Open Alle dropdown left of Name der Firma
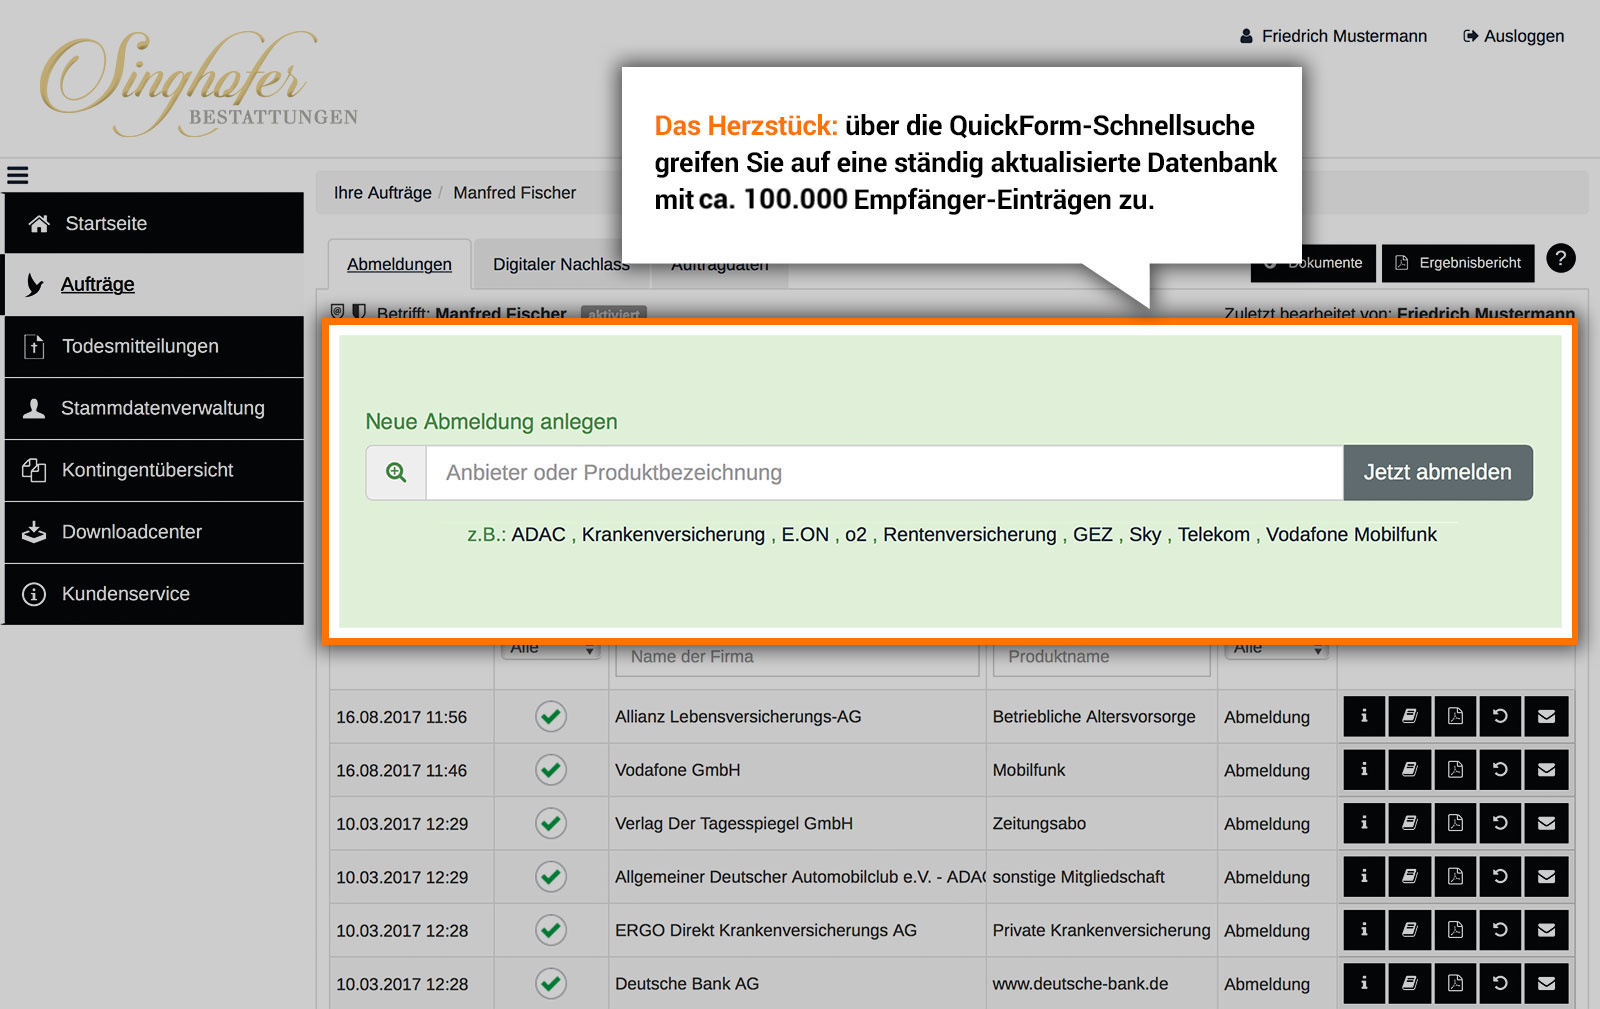 550,650
